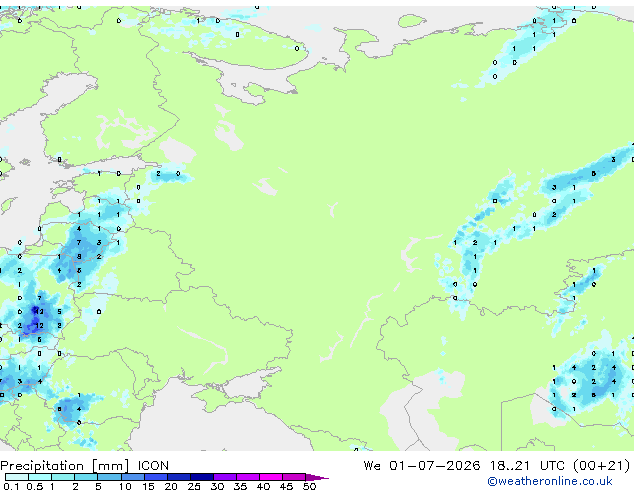Click the 15–20 mm legend color swatch
The height and width of the screenshot is (490, 634).
pyautogui.click(x=155, y=477)
